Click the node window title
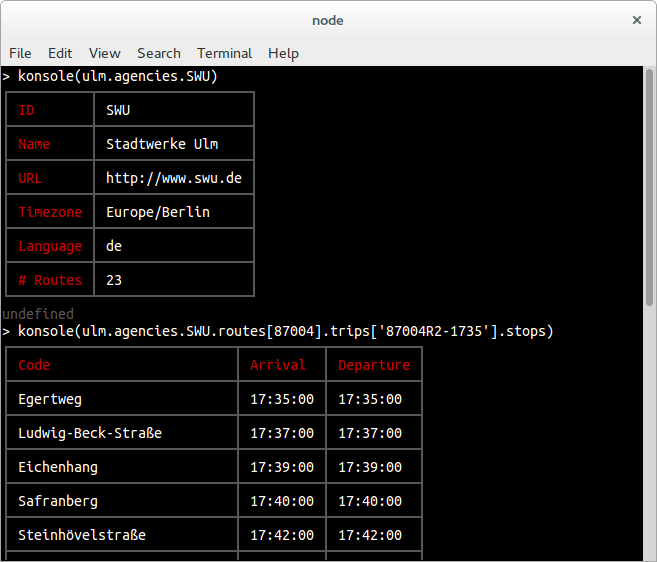The width and height of the screenshot is (657, 562). [328, 21]
